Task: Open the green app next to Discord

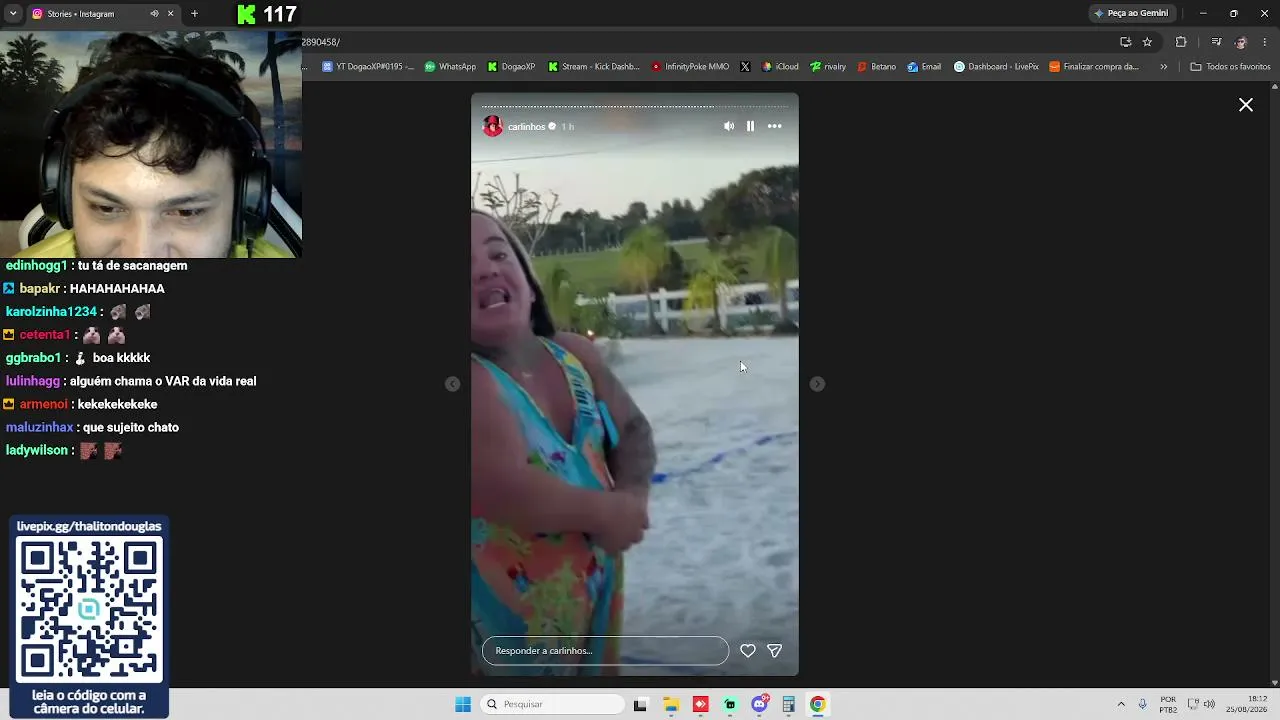Action: [x=730, y=704]
